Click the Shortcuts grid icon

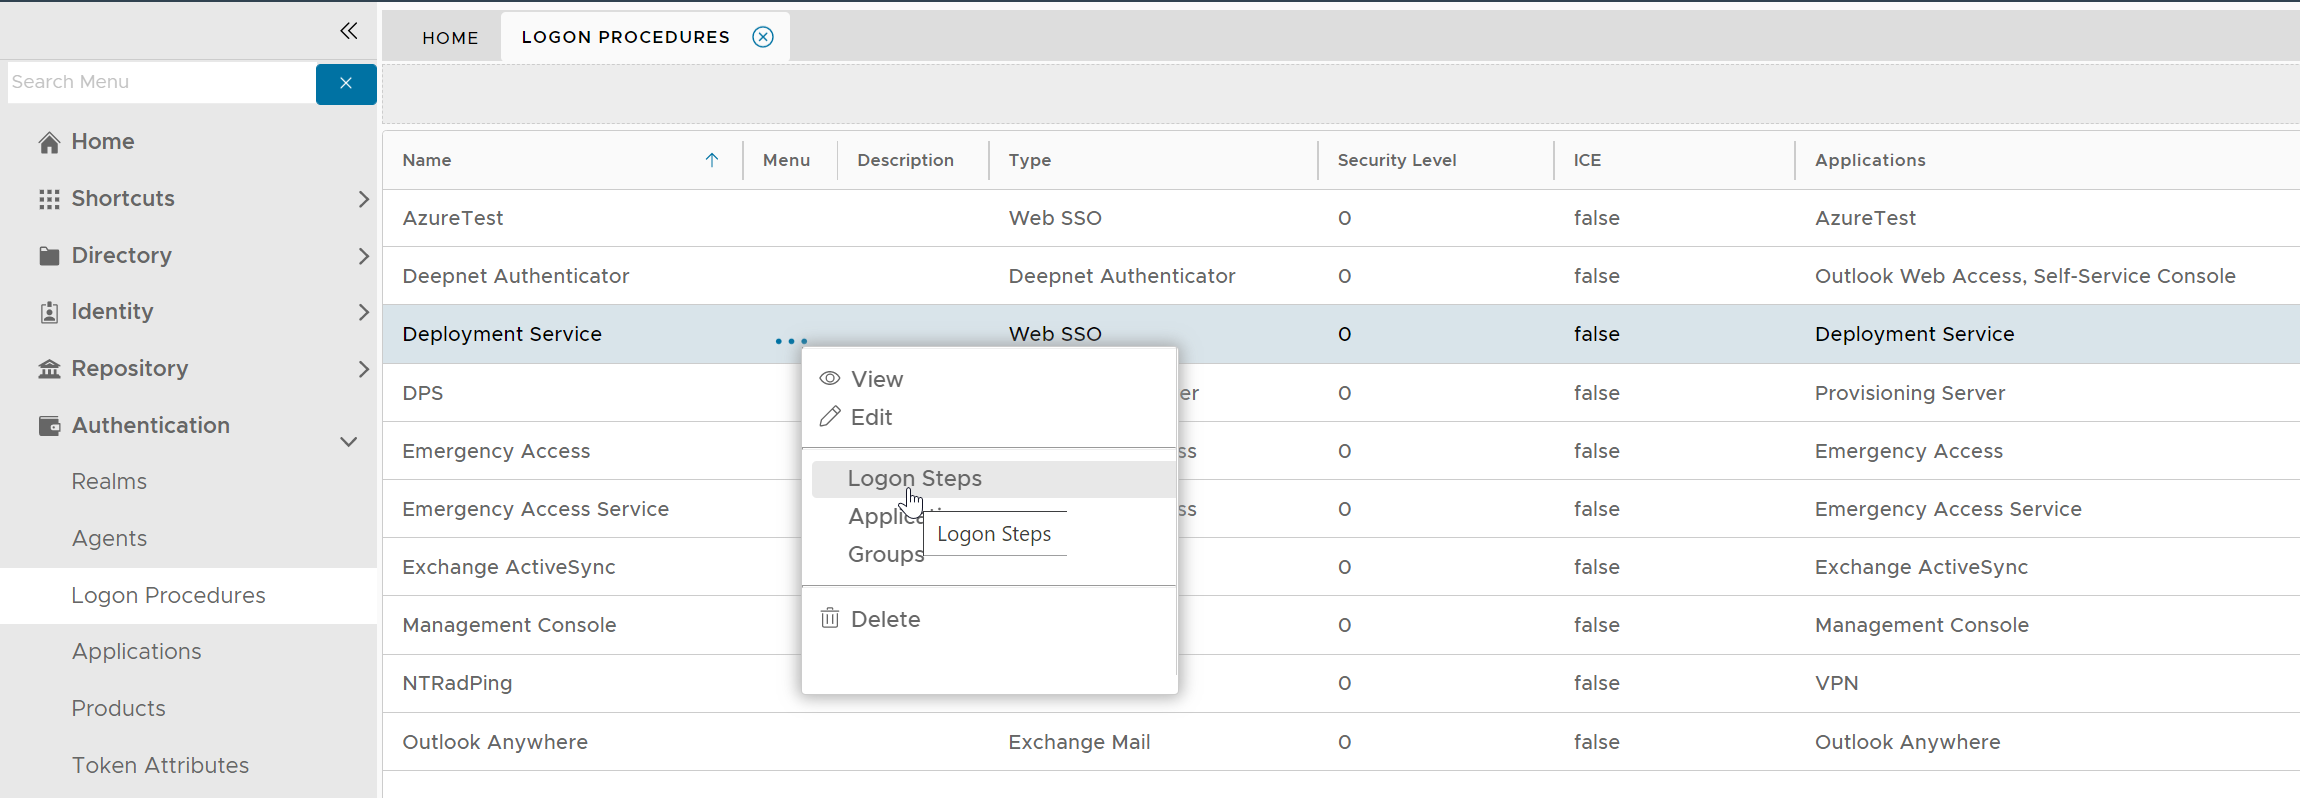click(x=49, y=199)
